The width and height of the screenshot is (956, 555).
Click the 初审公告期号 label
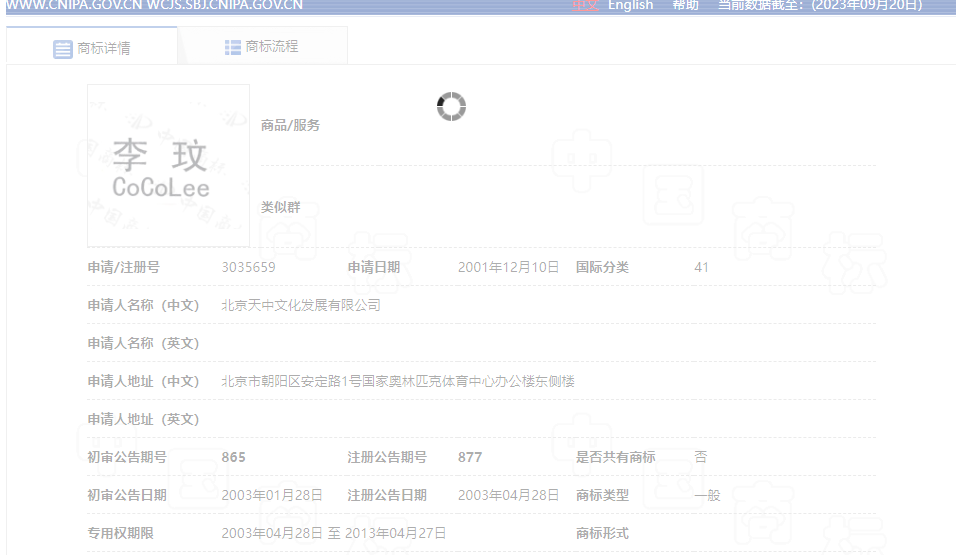click(127, 457)
